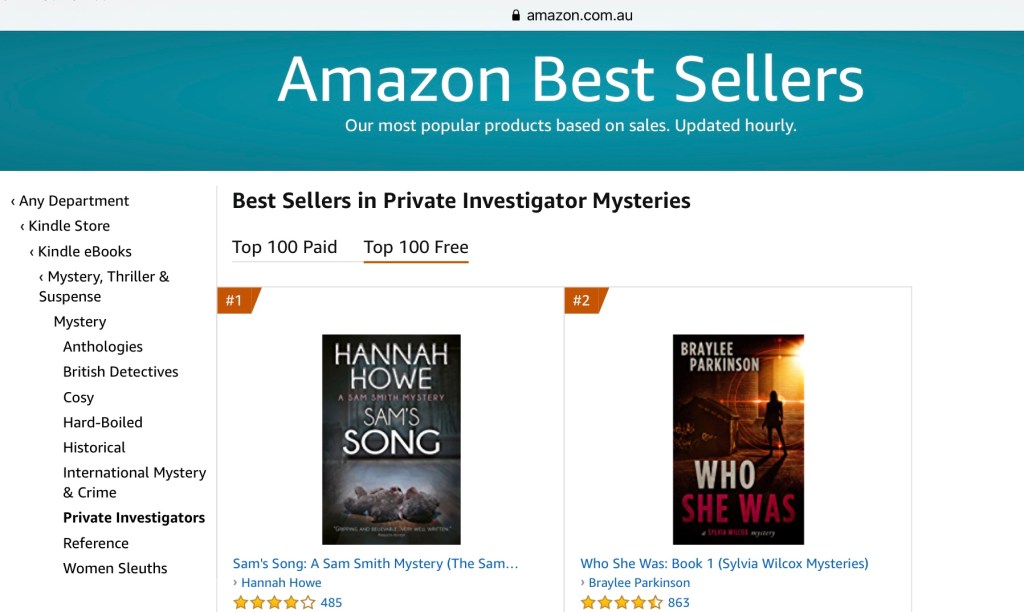The height and width of the screenshot is (612, 1024).
Task: Open Sam's Song book title link
Action: (x=376, y=563)
